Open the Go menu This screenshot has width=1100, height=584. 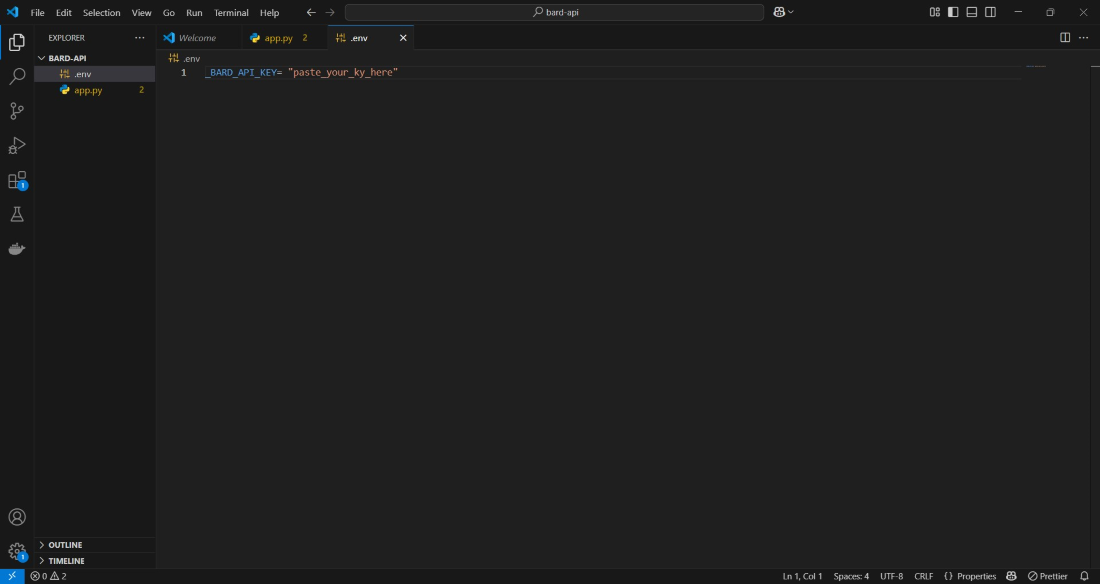point(168,13)
